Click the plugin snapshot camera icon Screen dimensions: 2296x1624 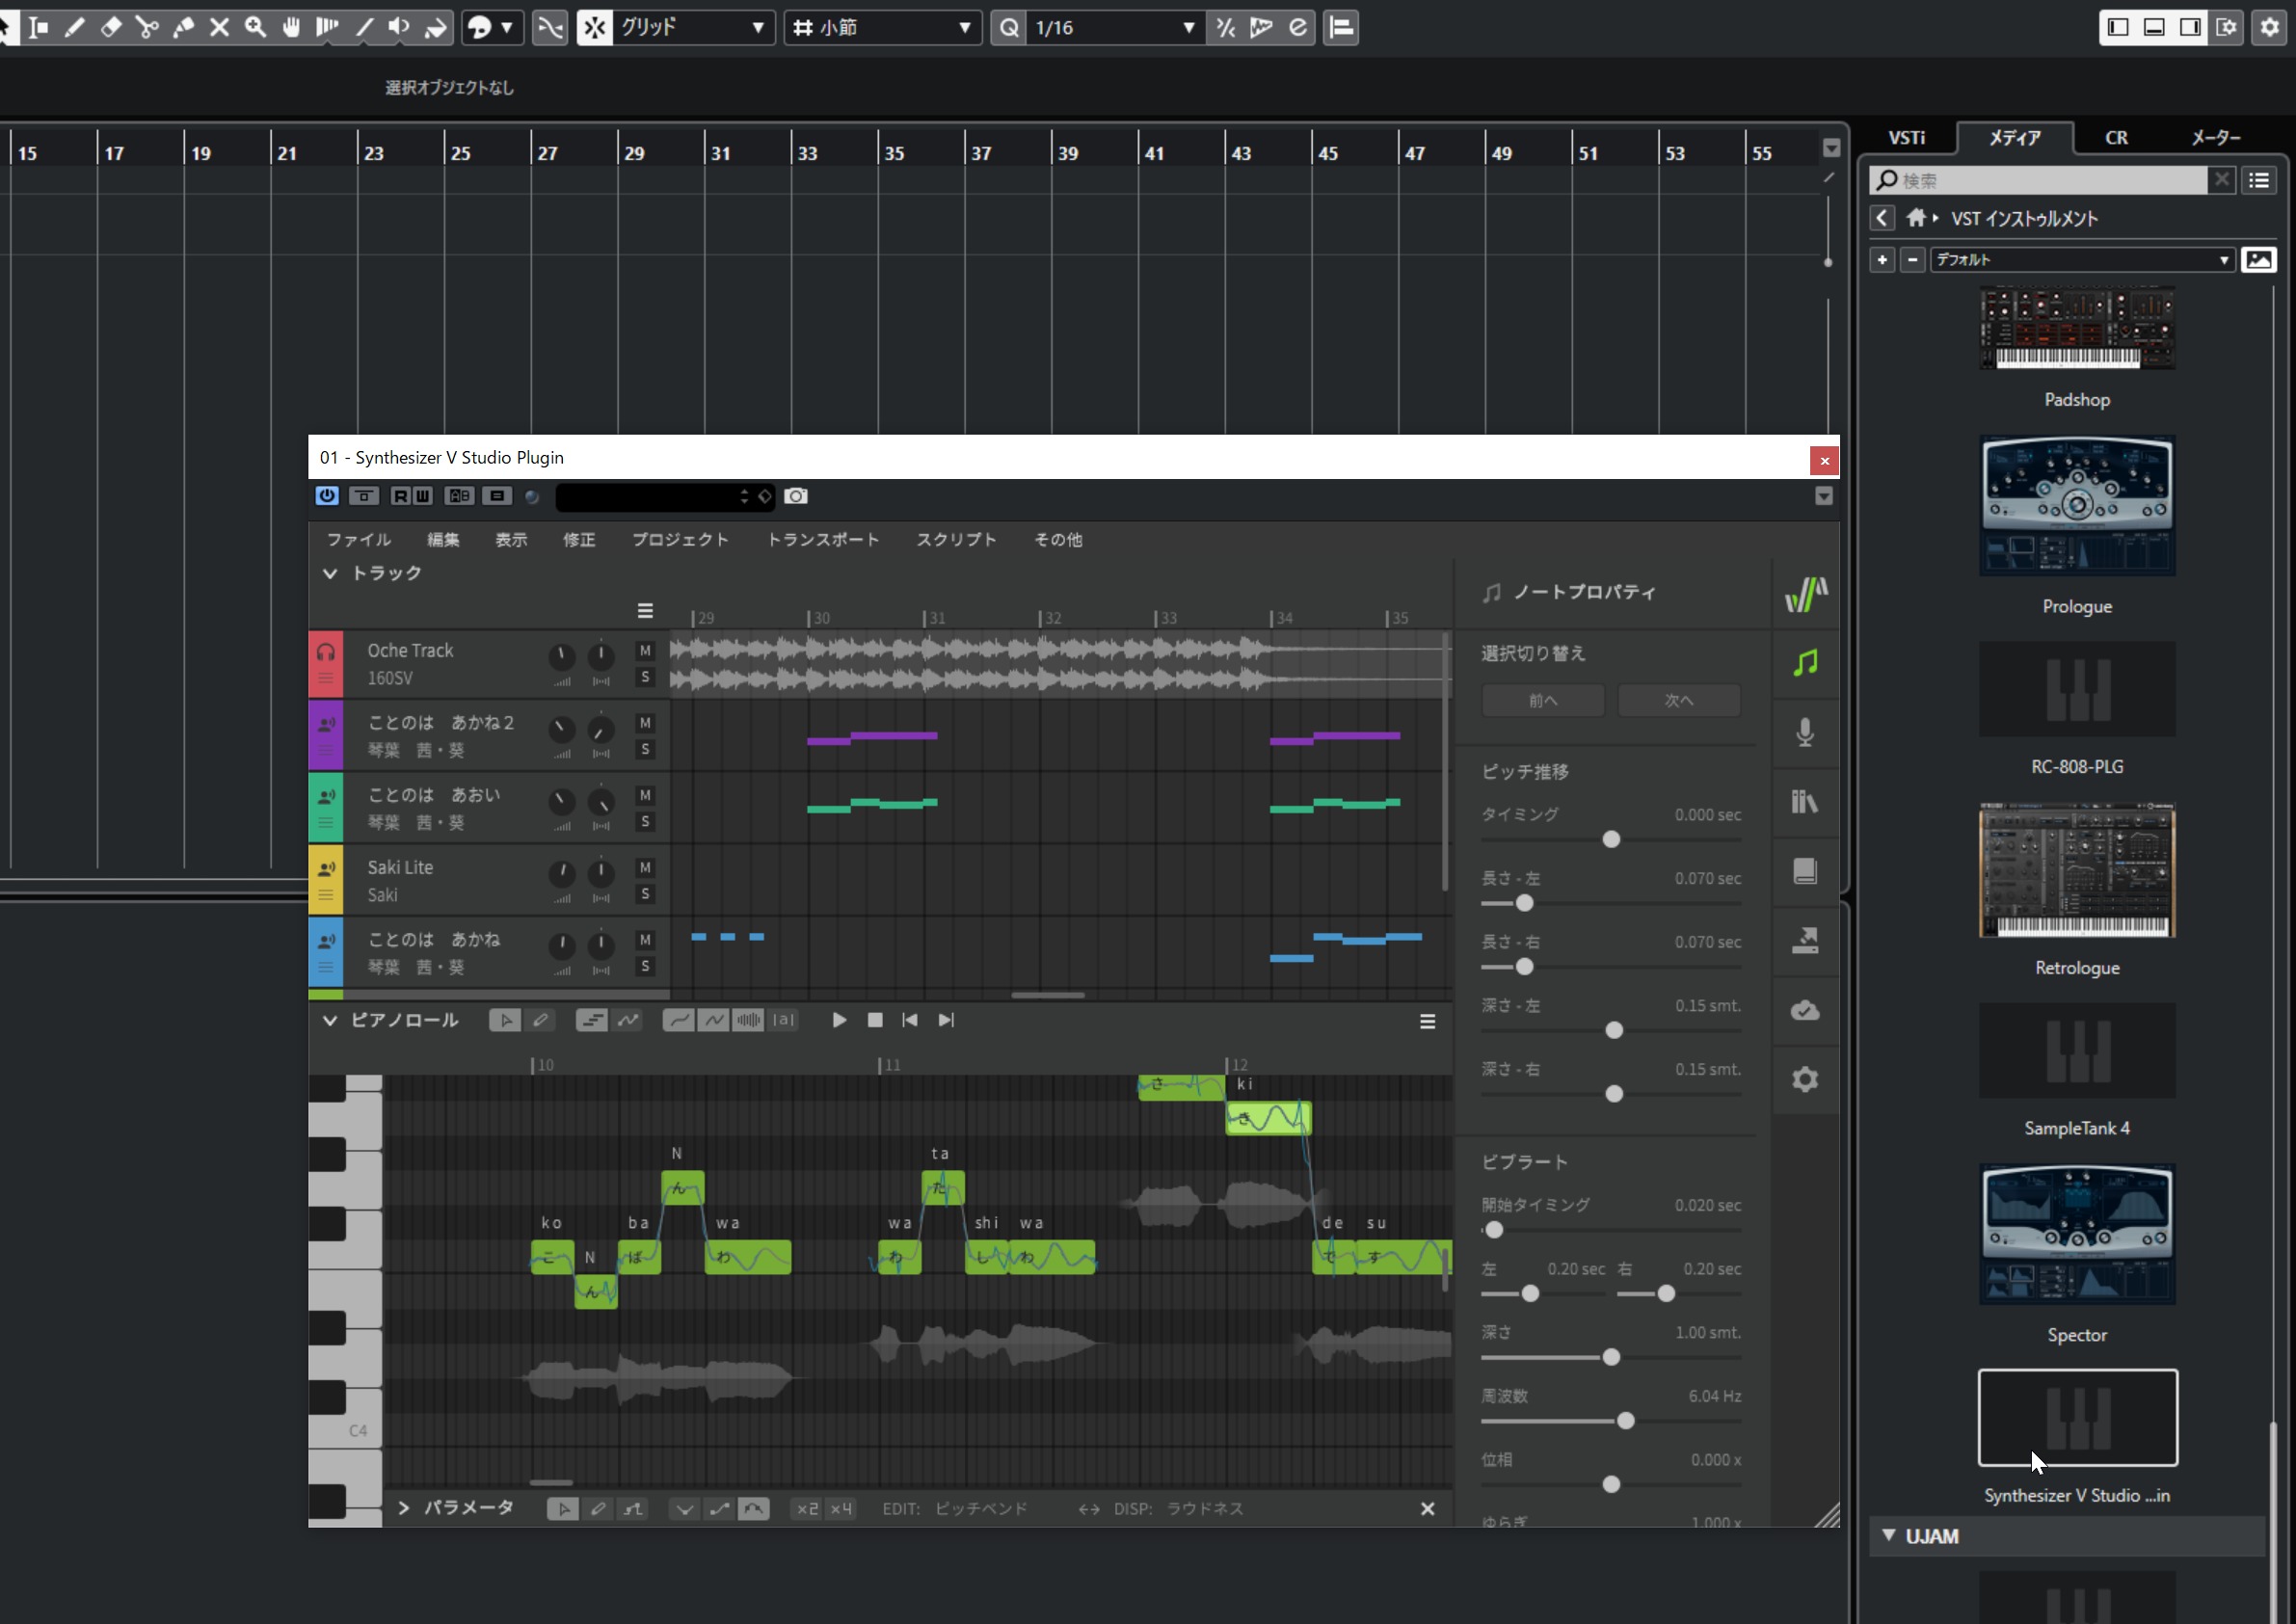click(795, 496)
